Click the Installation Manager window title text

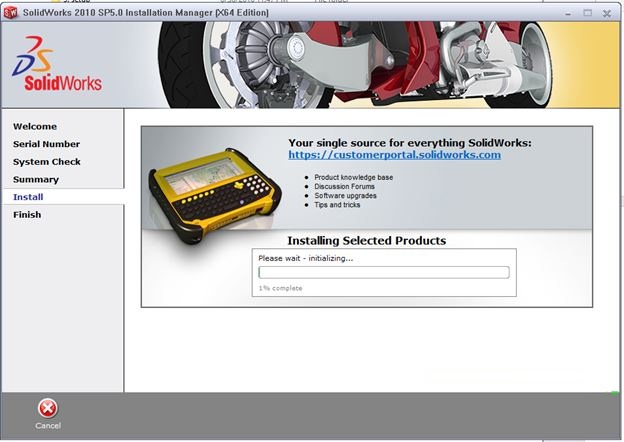click(146, 13)
